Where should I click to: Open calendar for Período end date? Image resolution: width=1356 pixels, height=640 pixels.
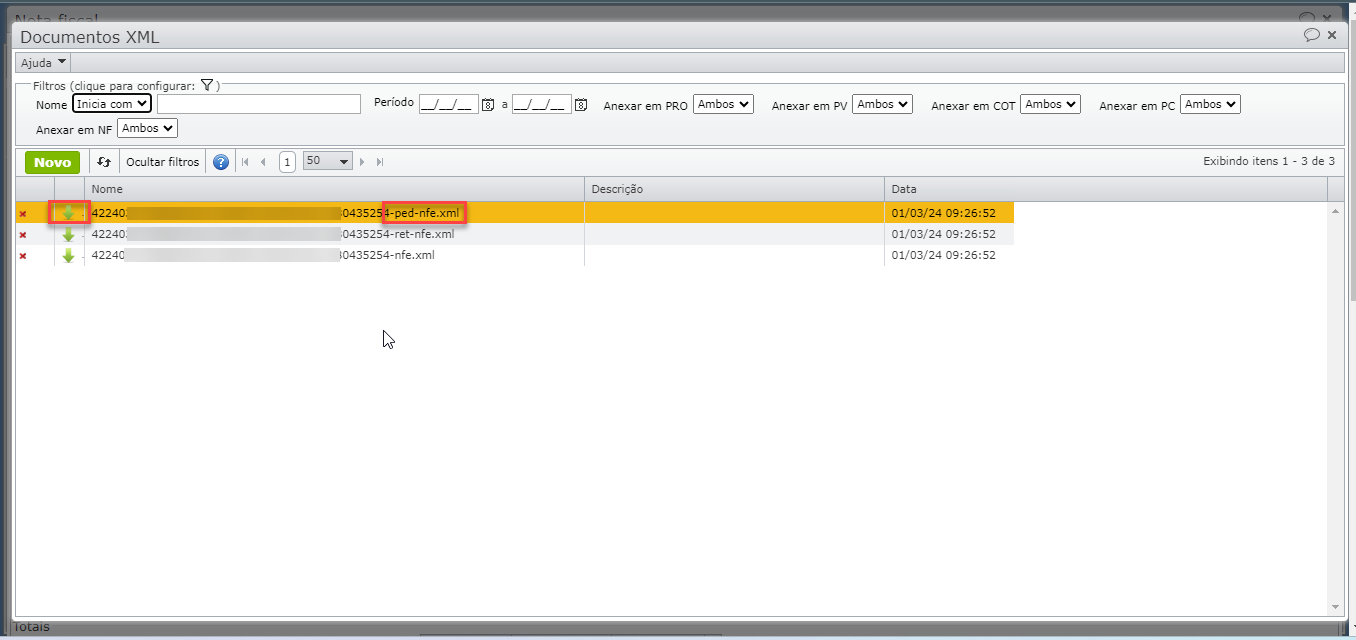581,104
